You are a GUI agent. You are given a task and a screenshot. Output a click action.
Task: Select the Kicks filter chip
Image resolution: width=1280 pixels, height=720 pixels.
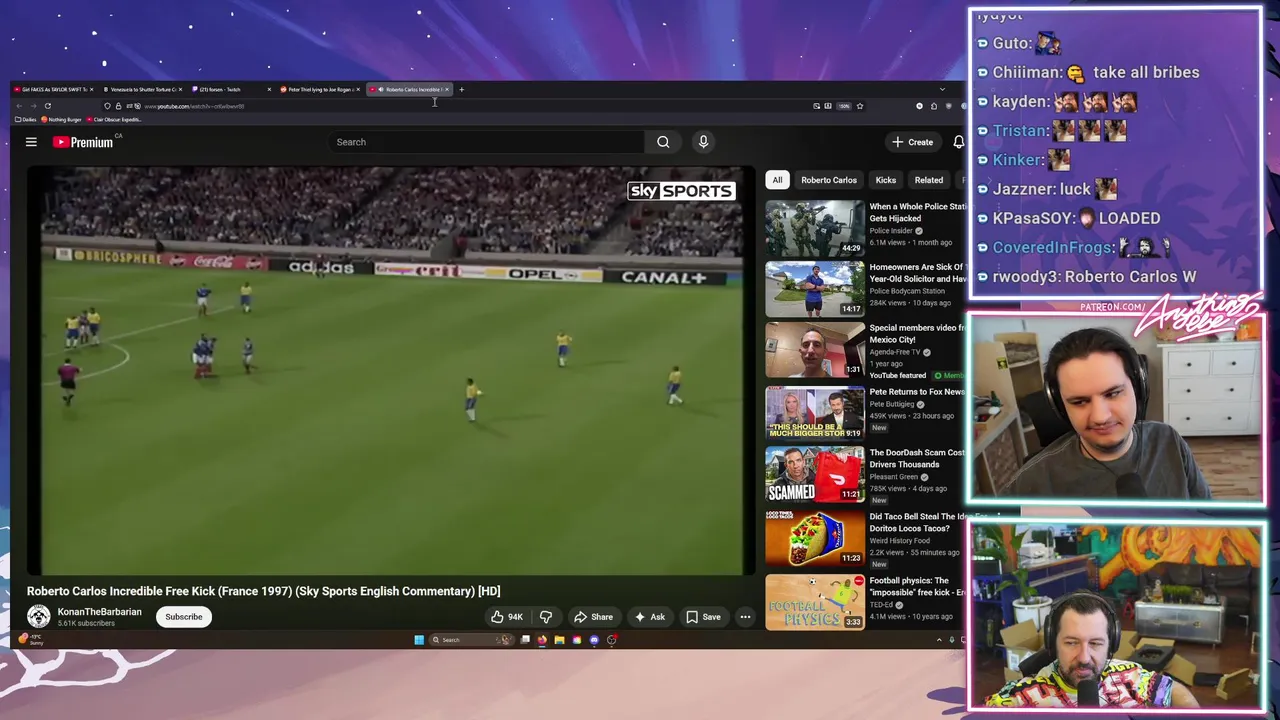click(x=886, y=180)
